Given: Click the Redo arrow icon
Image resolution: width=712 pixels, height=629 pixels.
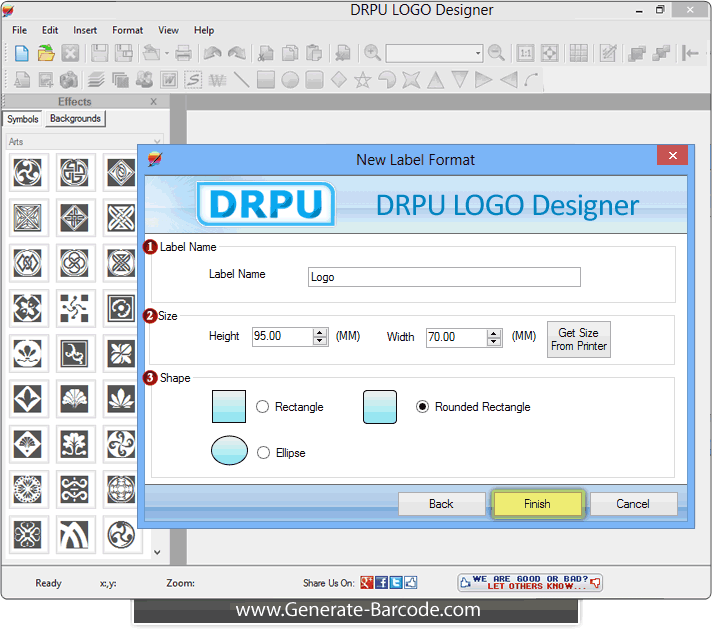Looking at the screenshot, I should click(237, 53).
